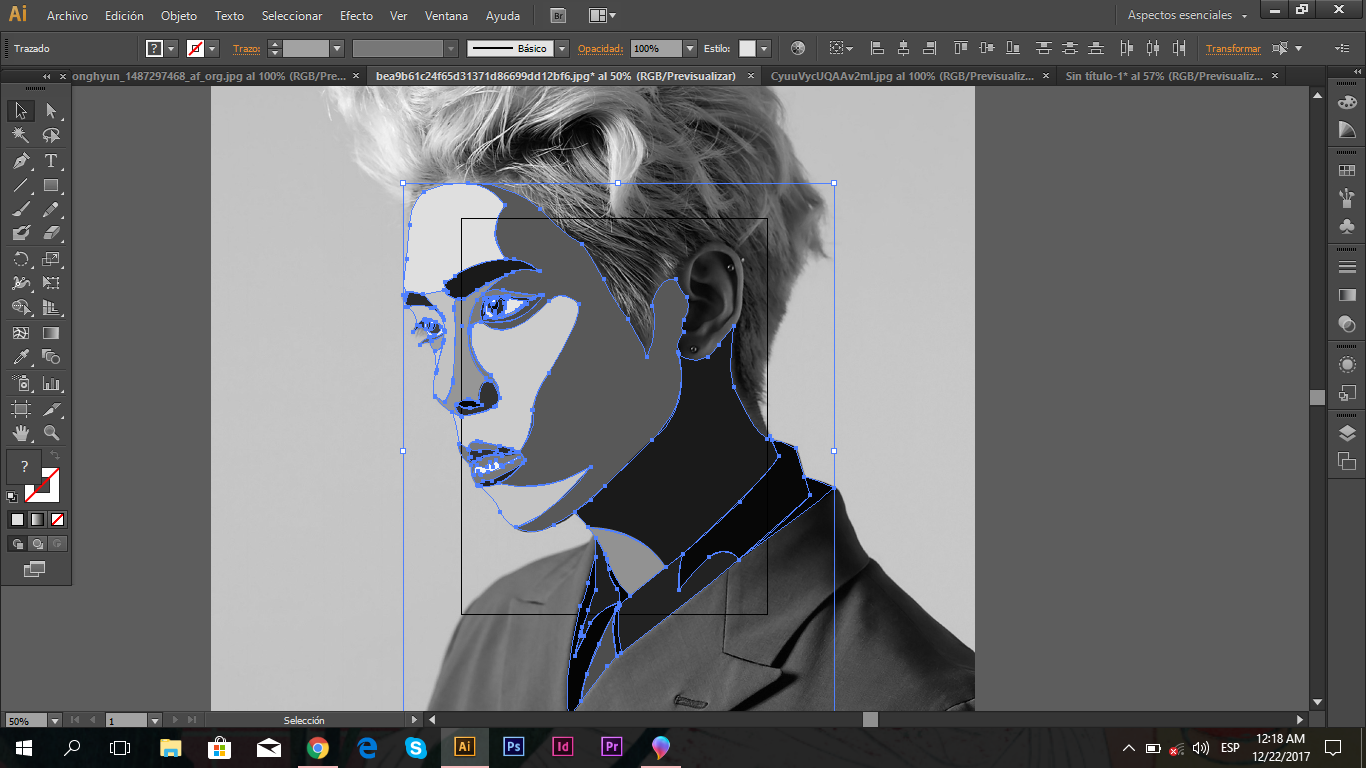
Task: Click the Transformar link
Action: [x=1233, y=48]
